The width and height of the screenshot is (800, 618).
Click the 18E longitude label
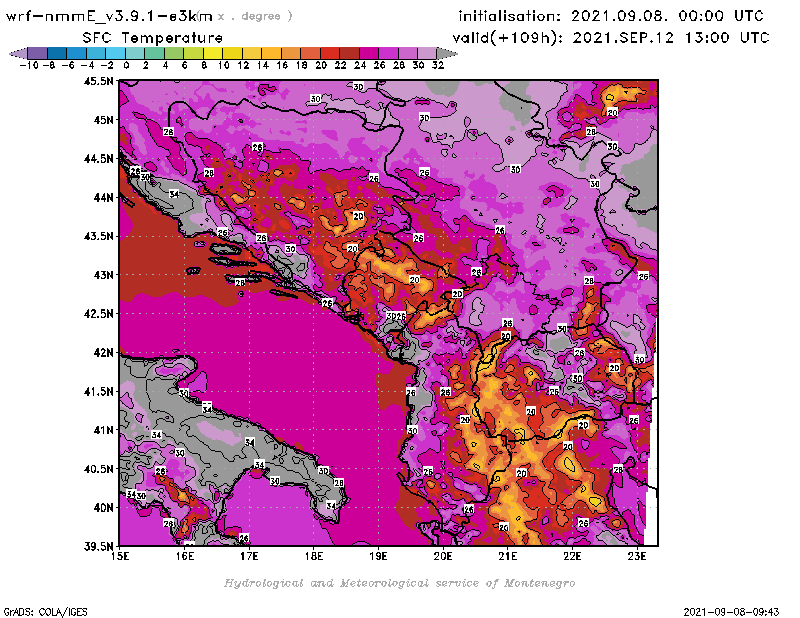point(314,556)
